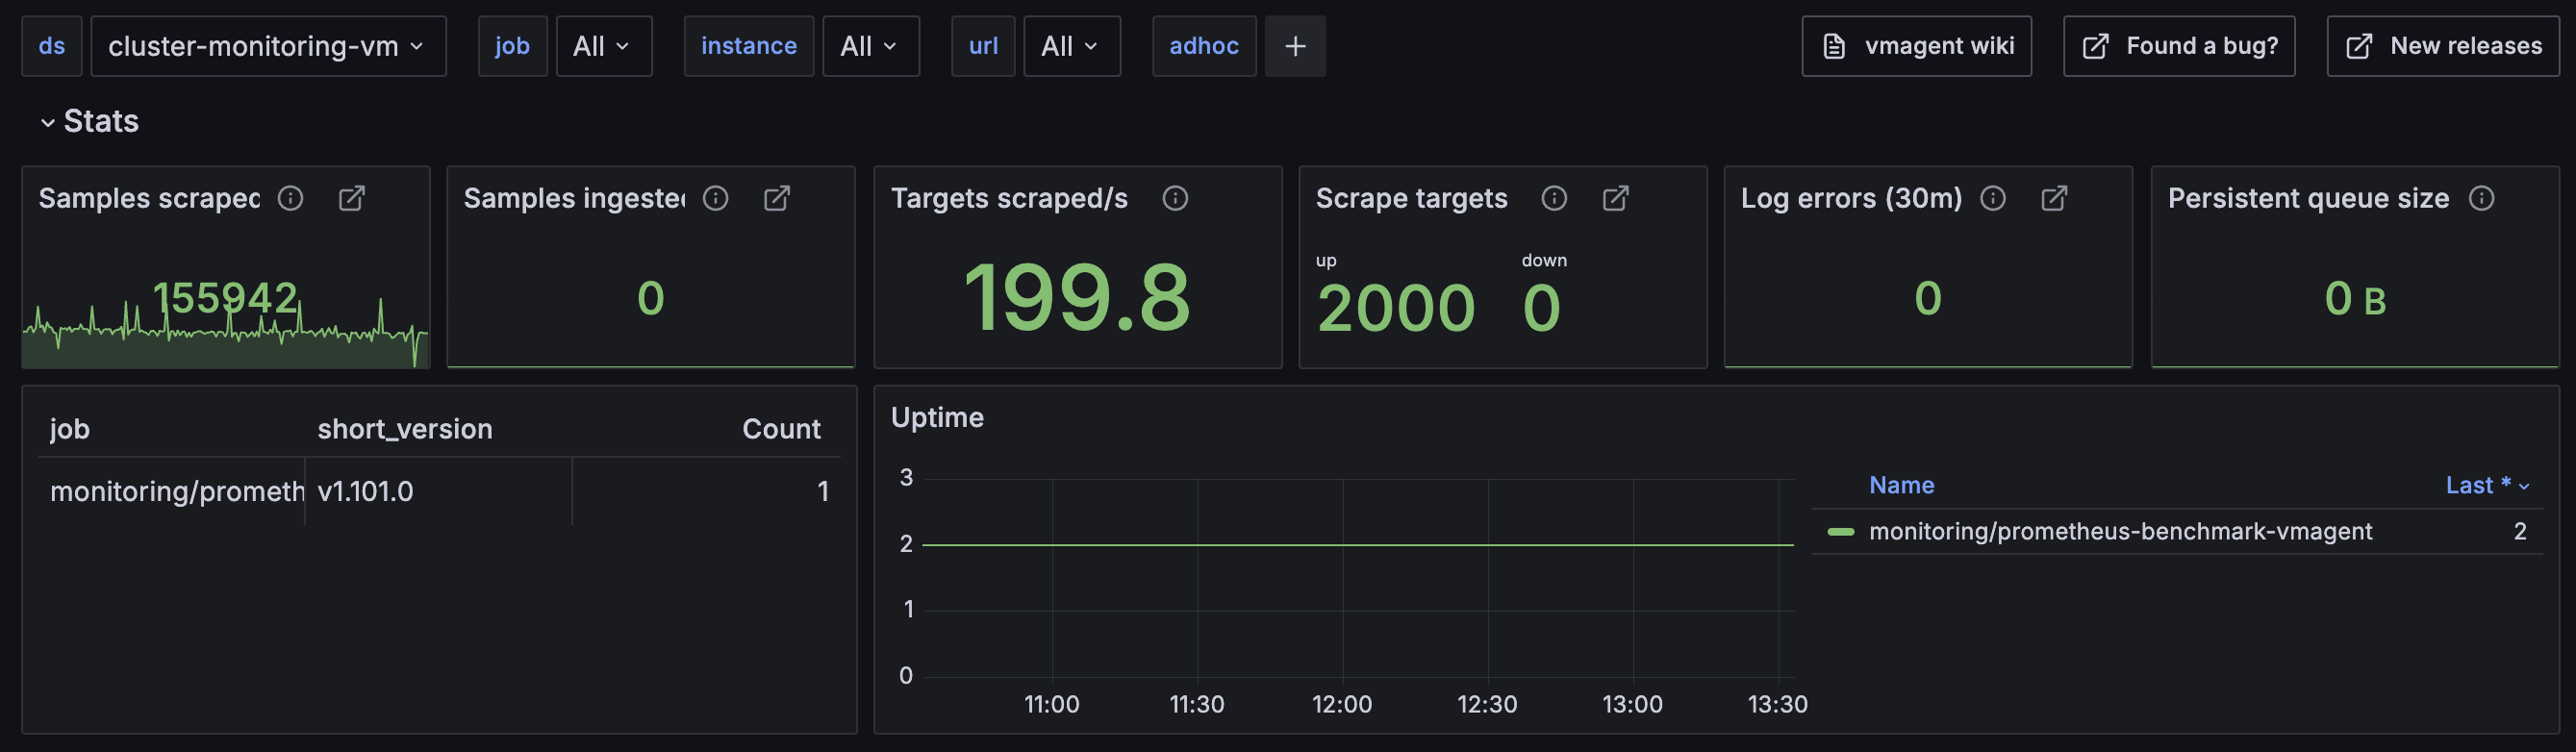2576x752 pixels.
Task: Open external link on Samples scraped panel
Action: click(x=351, y=198)
